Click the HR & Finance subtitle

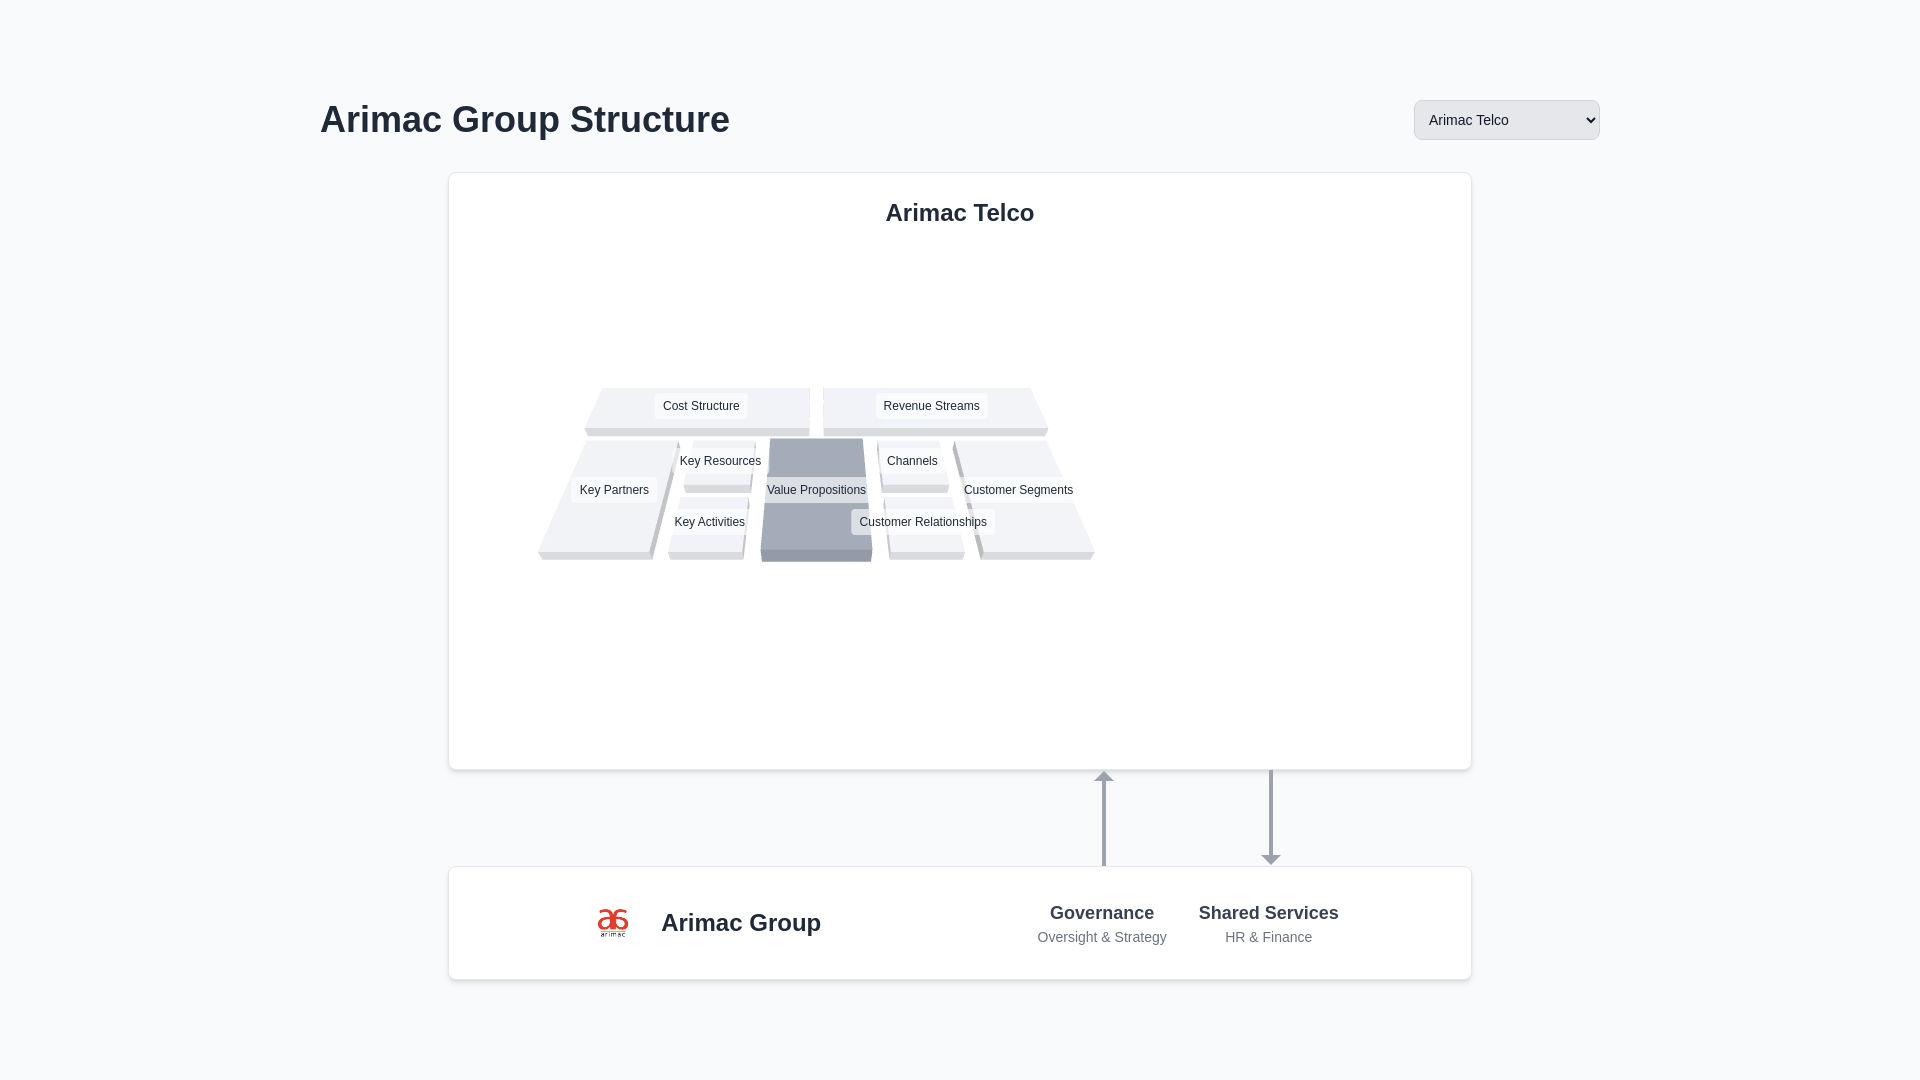pyautogui.click(x=1268, y=937)
